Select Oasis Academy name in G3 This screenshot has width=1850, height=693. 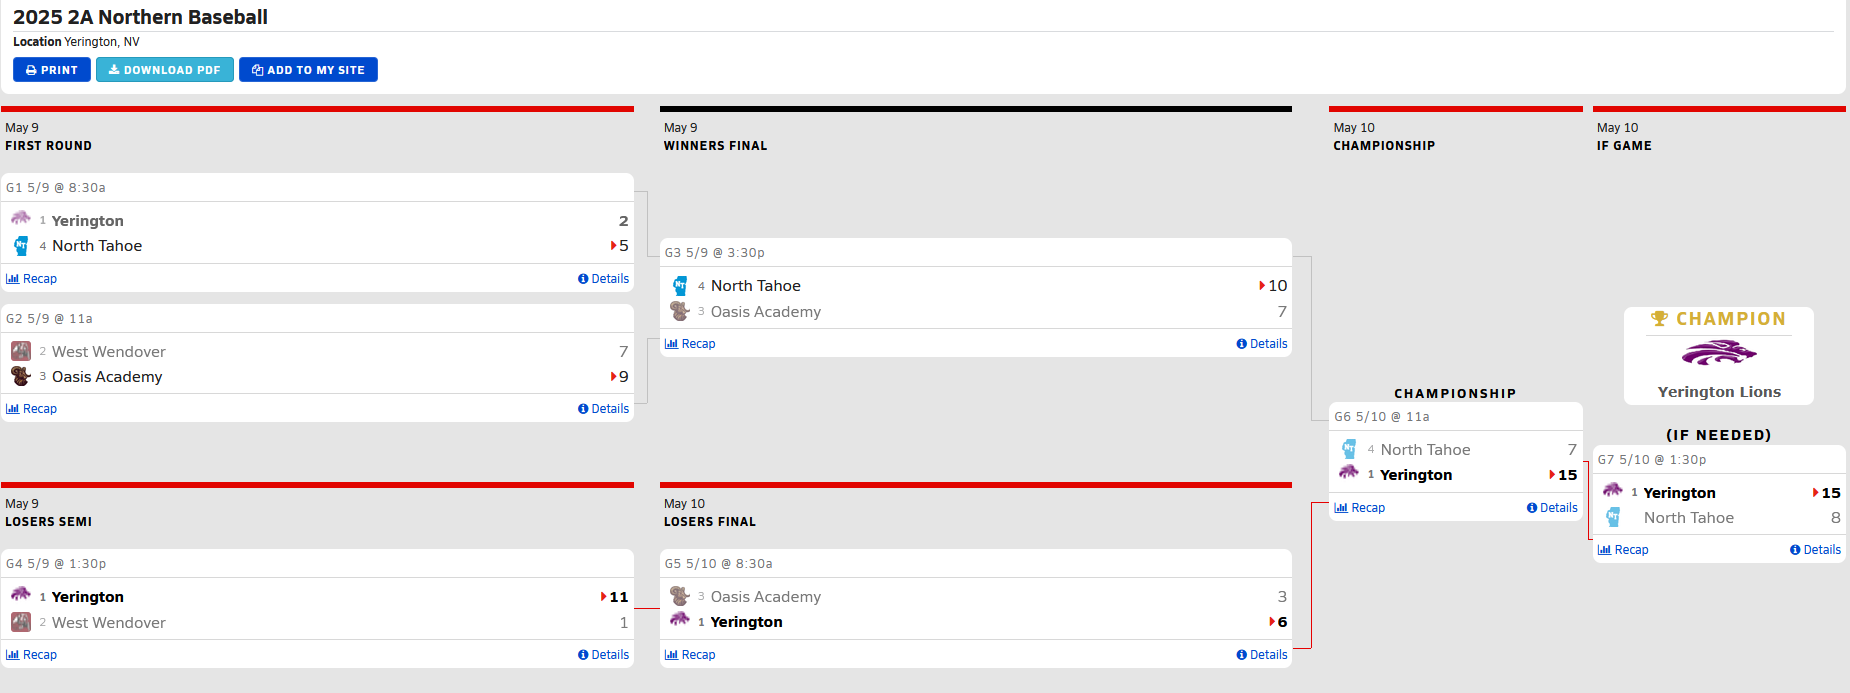coord(766,312)
